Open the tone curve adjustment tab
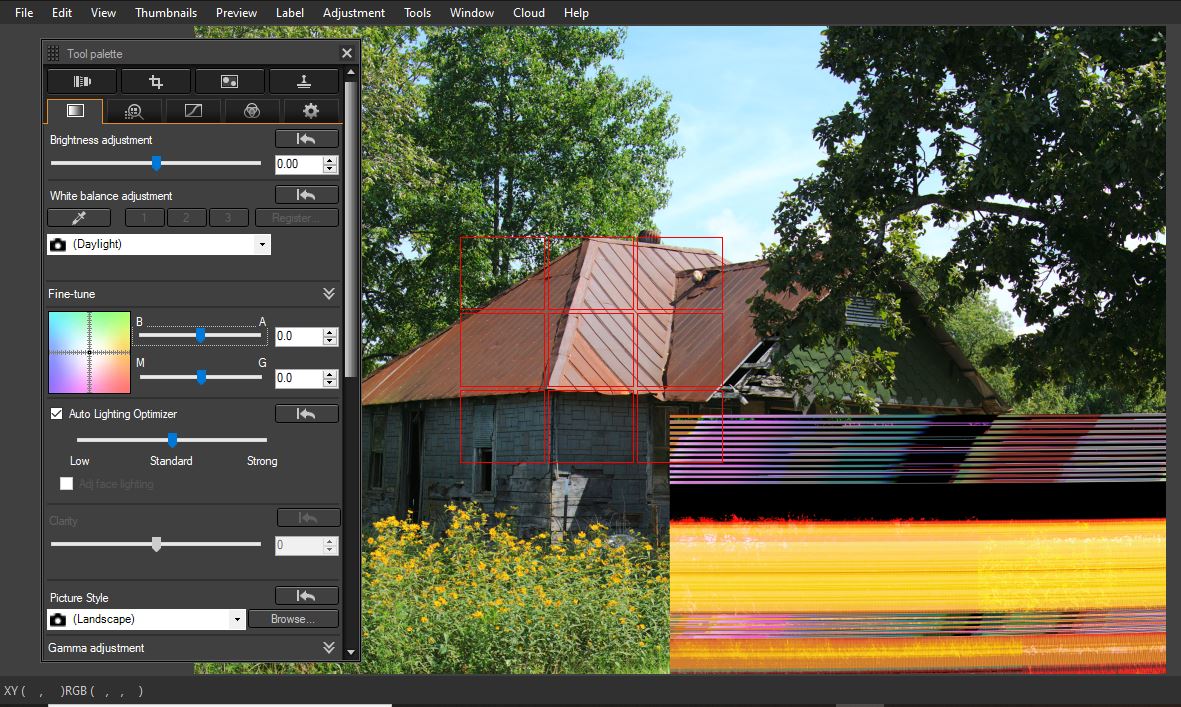The image size is (1181, 707). coord(193,111)
